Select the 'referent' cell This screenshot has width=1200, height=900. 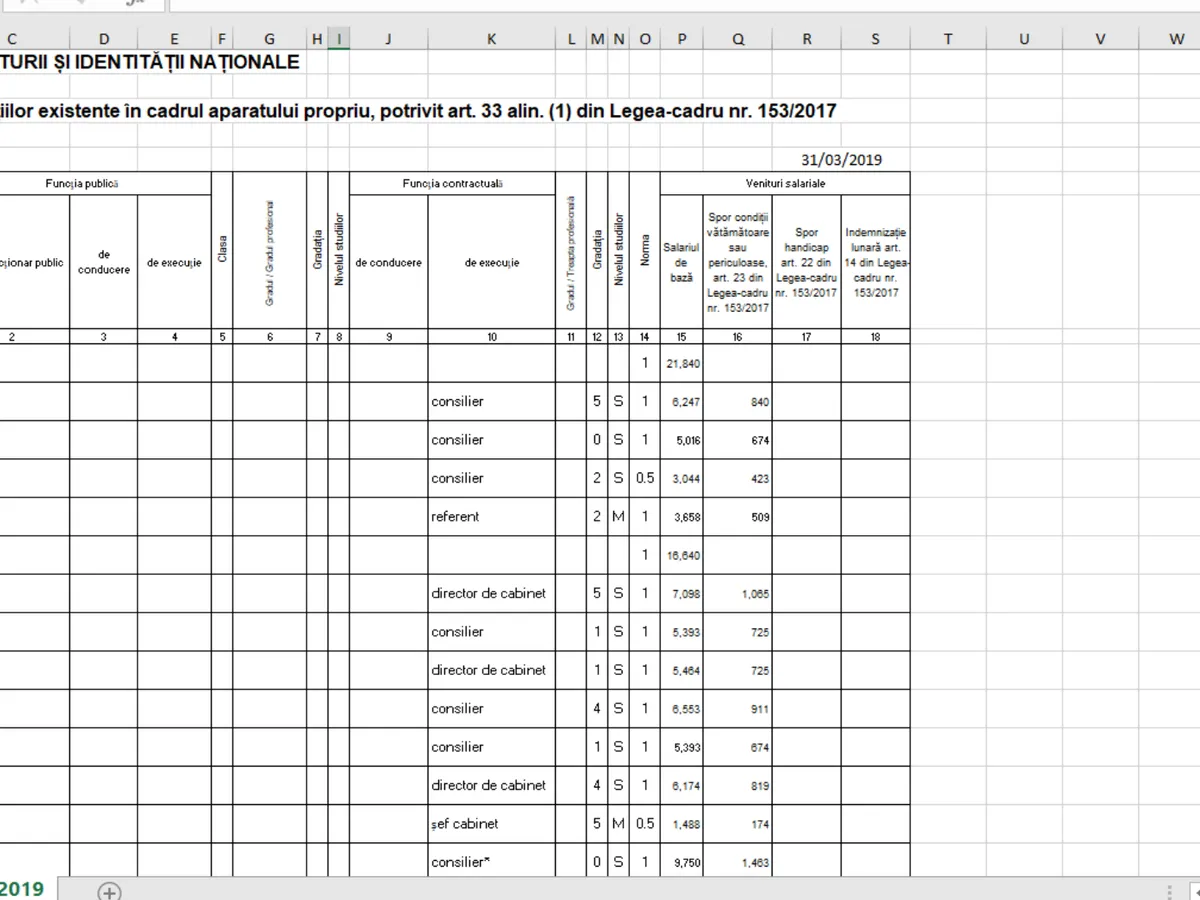click(x=491, y=517)
